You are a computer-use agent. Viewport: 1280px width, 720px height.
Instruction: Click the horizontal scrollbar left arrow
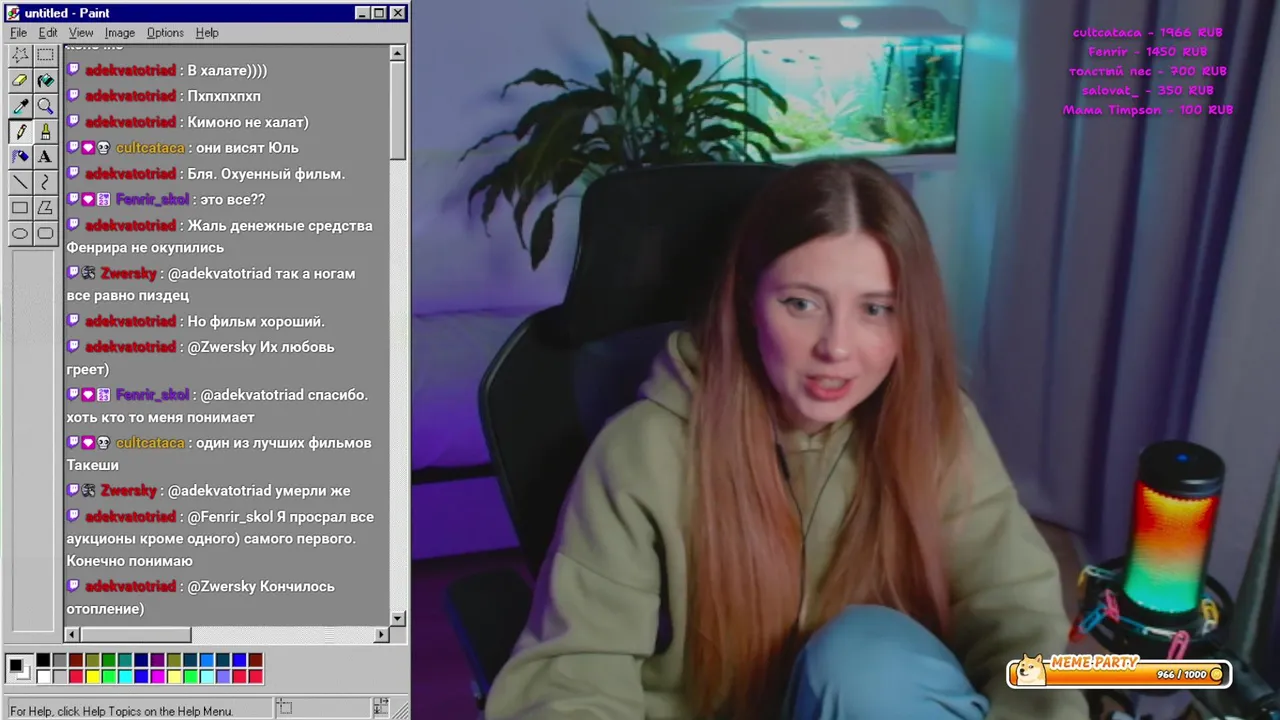pyautogui.click(x=72, y=635)
